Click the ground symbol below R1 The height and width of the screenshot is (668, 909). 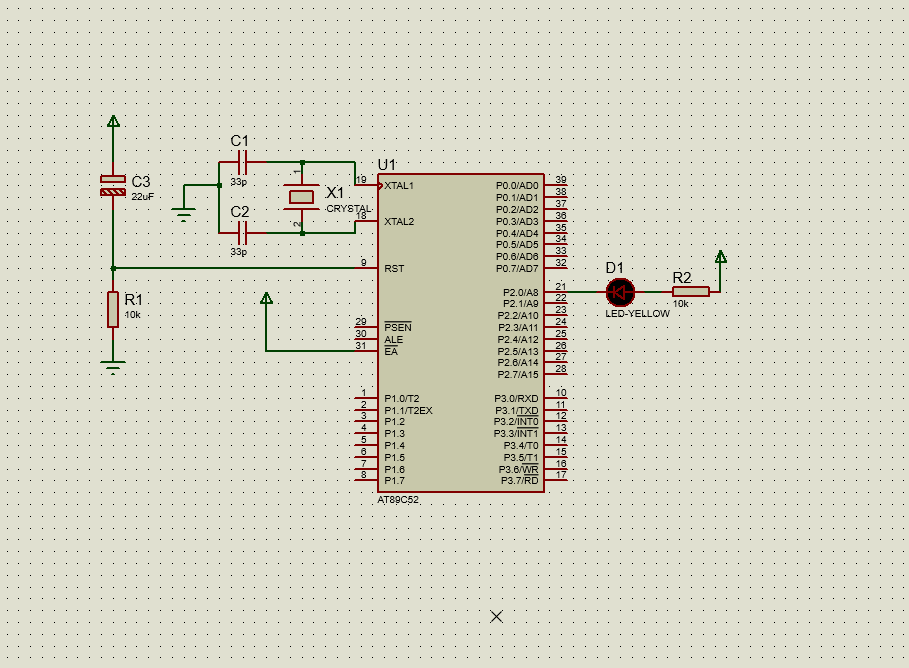pos(113,368)
